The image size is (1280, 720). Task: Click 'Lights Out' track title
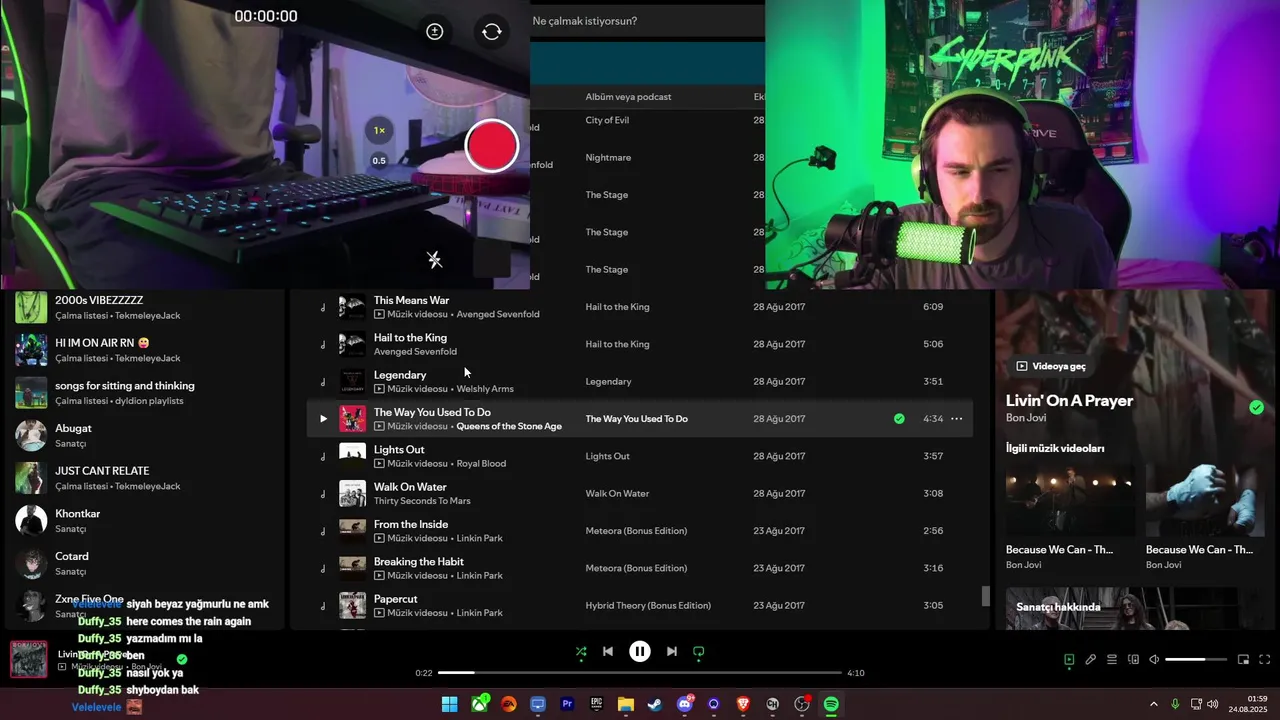click(x=399, y=450)
